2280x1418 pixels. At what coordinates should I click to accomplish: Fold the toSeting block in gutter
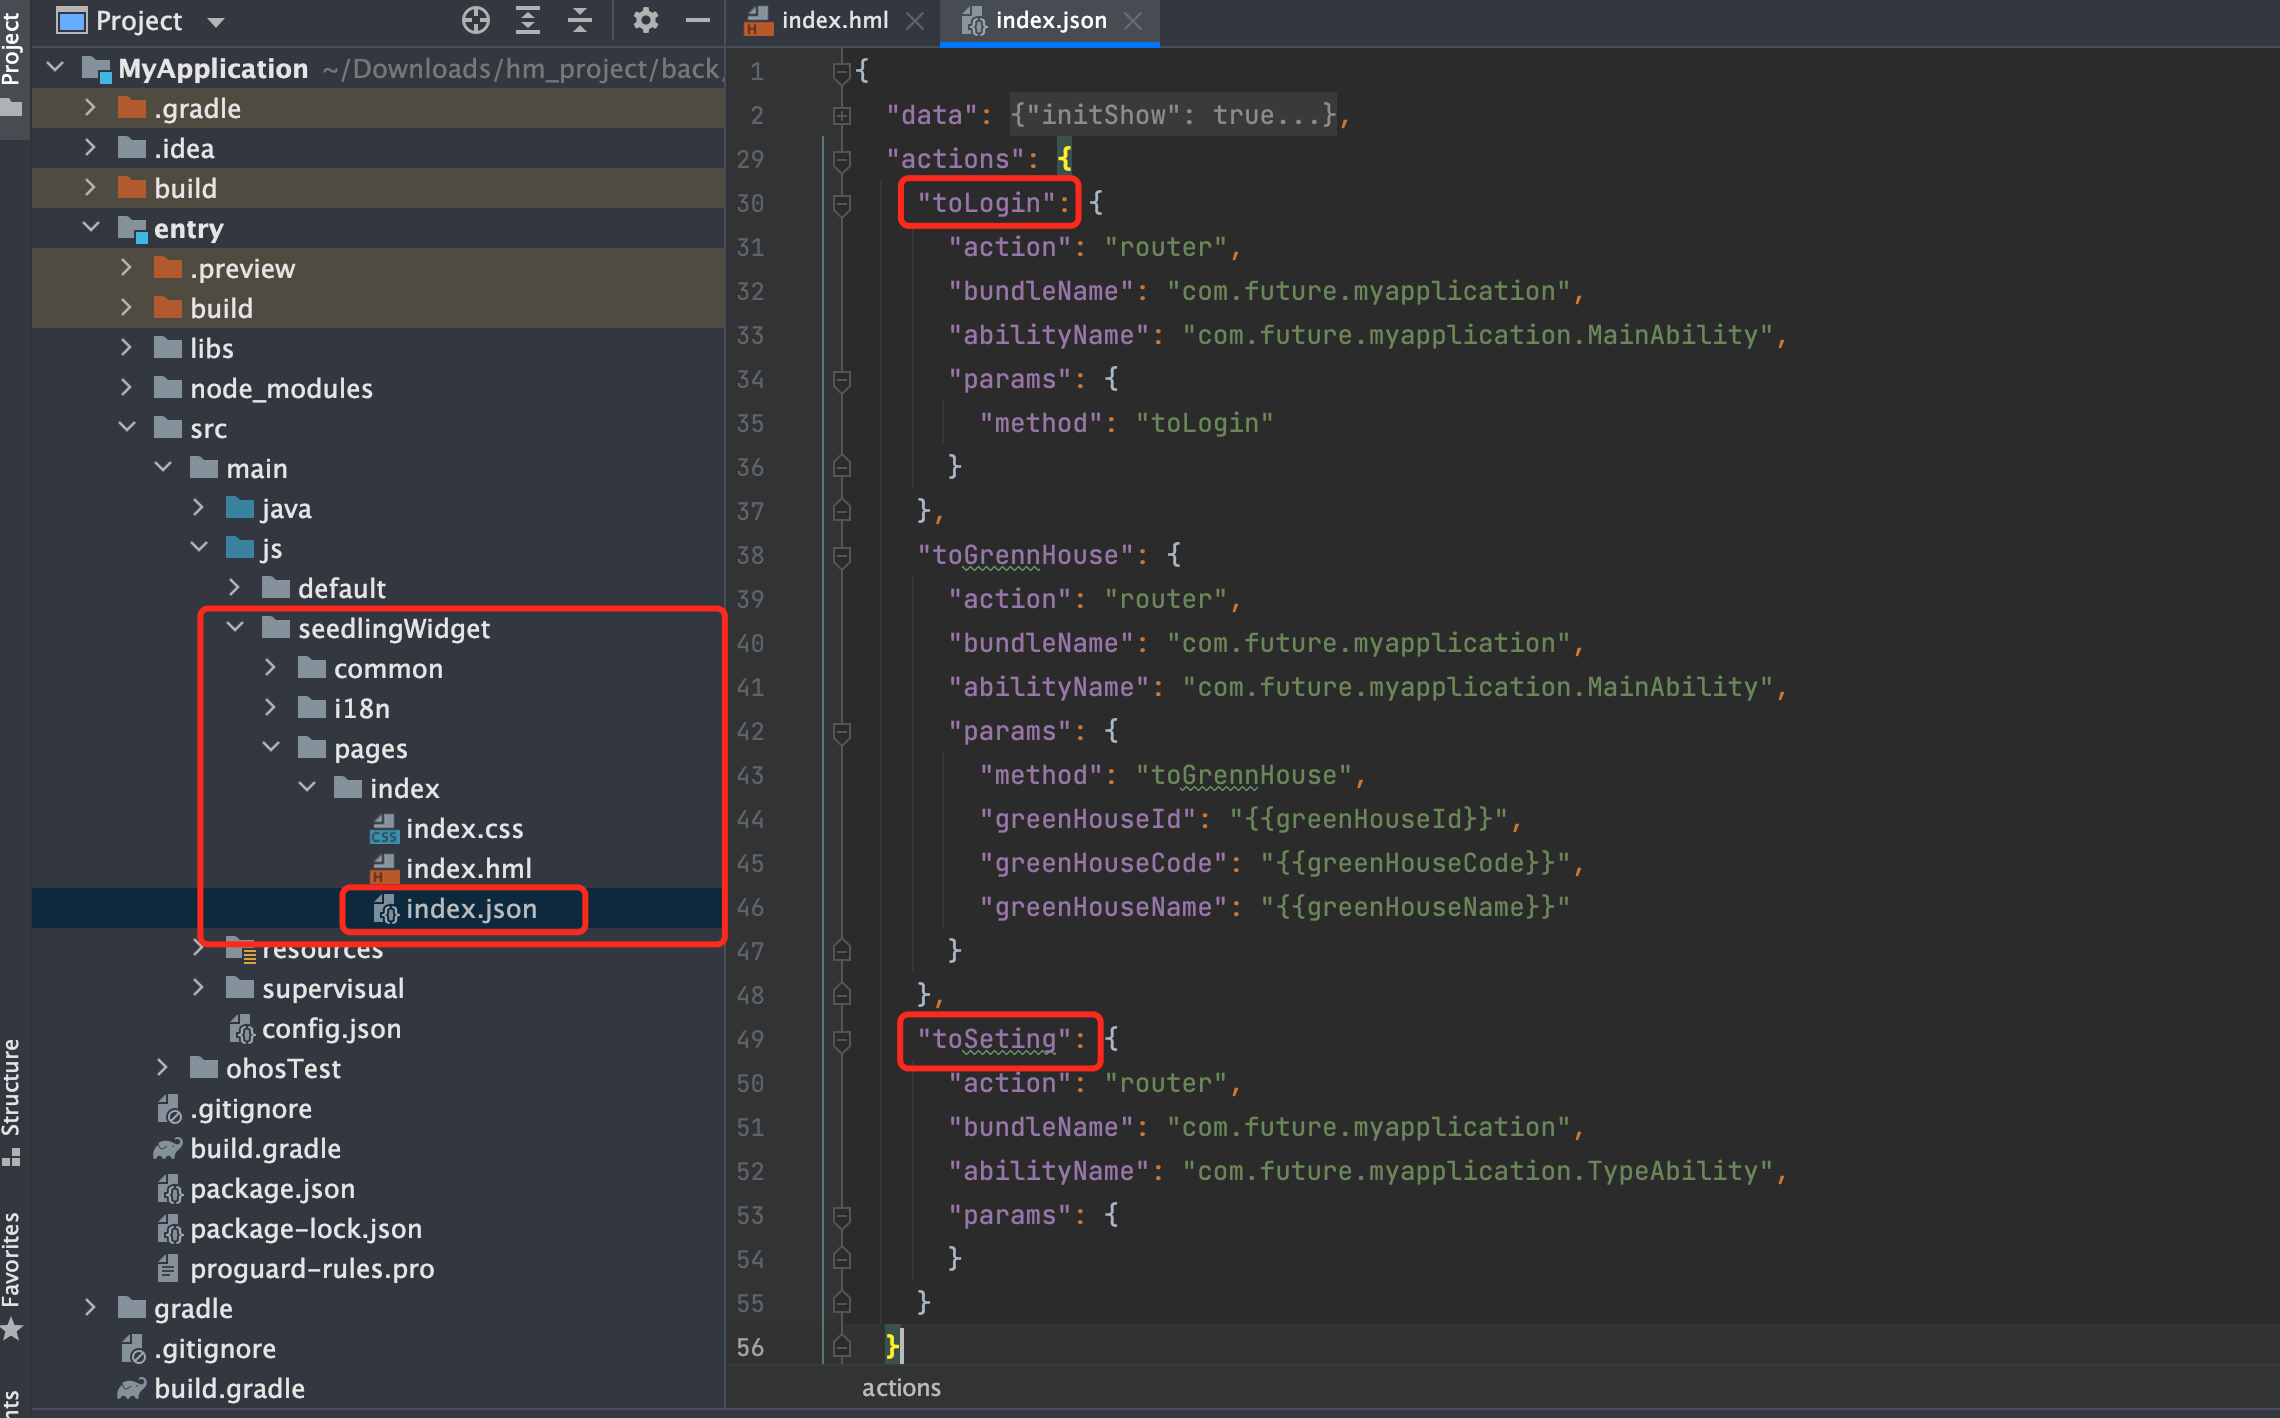tap(842, 1040)
